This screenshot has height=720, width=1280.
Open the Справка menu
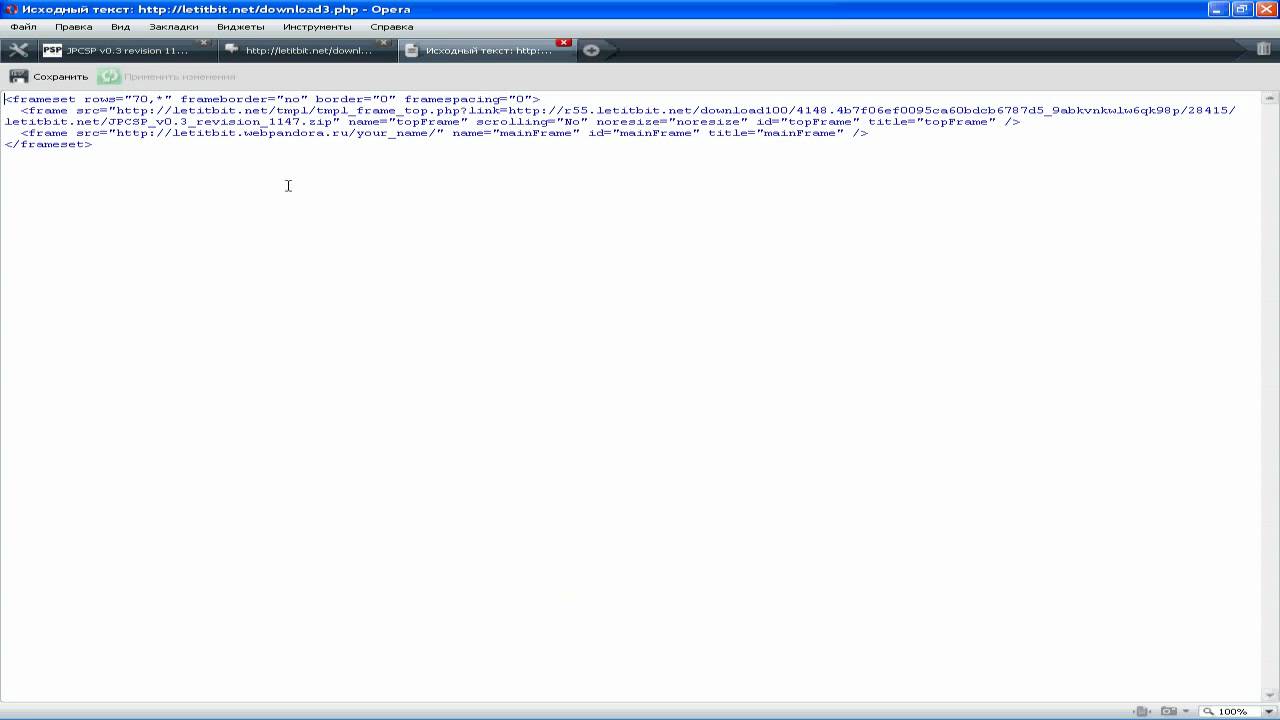391,27
